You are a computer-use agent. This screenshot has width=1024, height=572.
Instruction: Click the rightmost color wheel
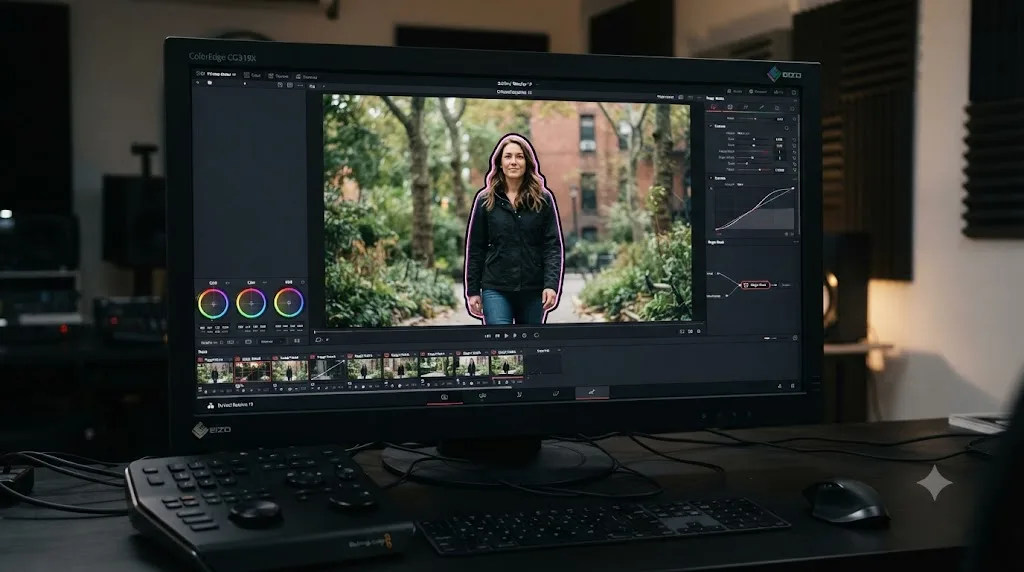tap(289, 302)
